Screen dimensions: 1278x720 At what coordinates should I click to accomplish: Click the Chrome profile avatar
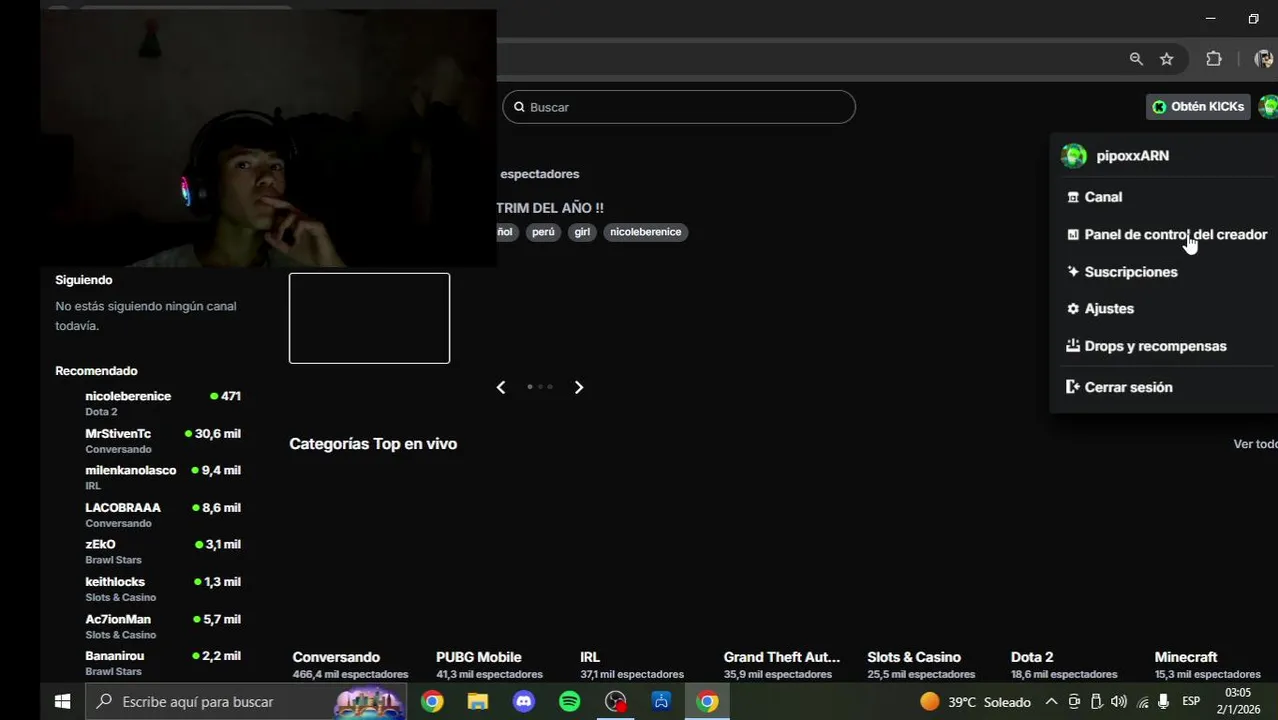[1263, 59]
